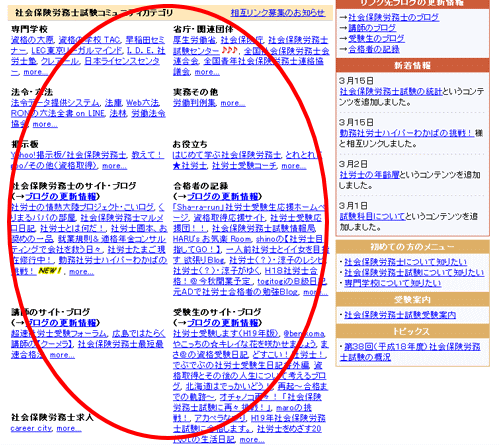This screenshot has width=500, height=445.
Task: Open the 資格の大原 school link
Action: tap(32, 40)
